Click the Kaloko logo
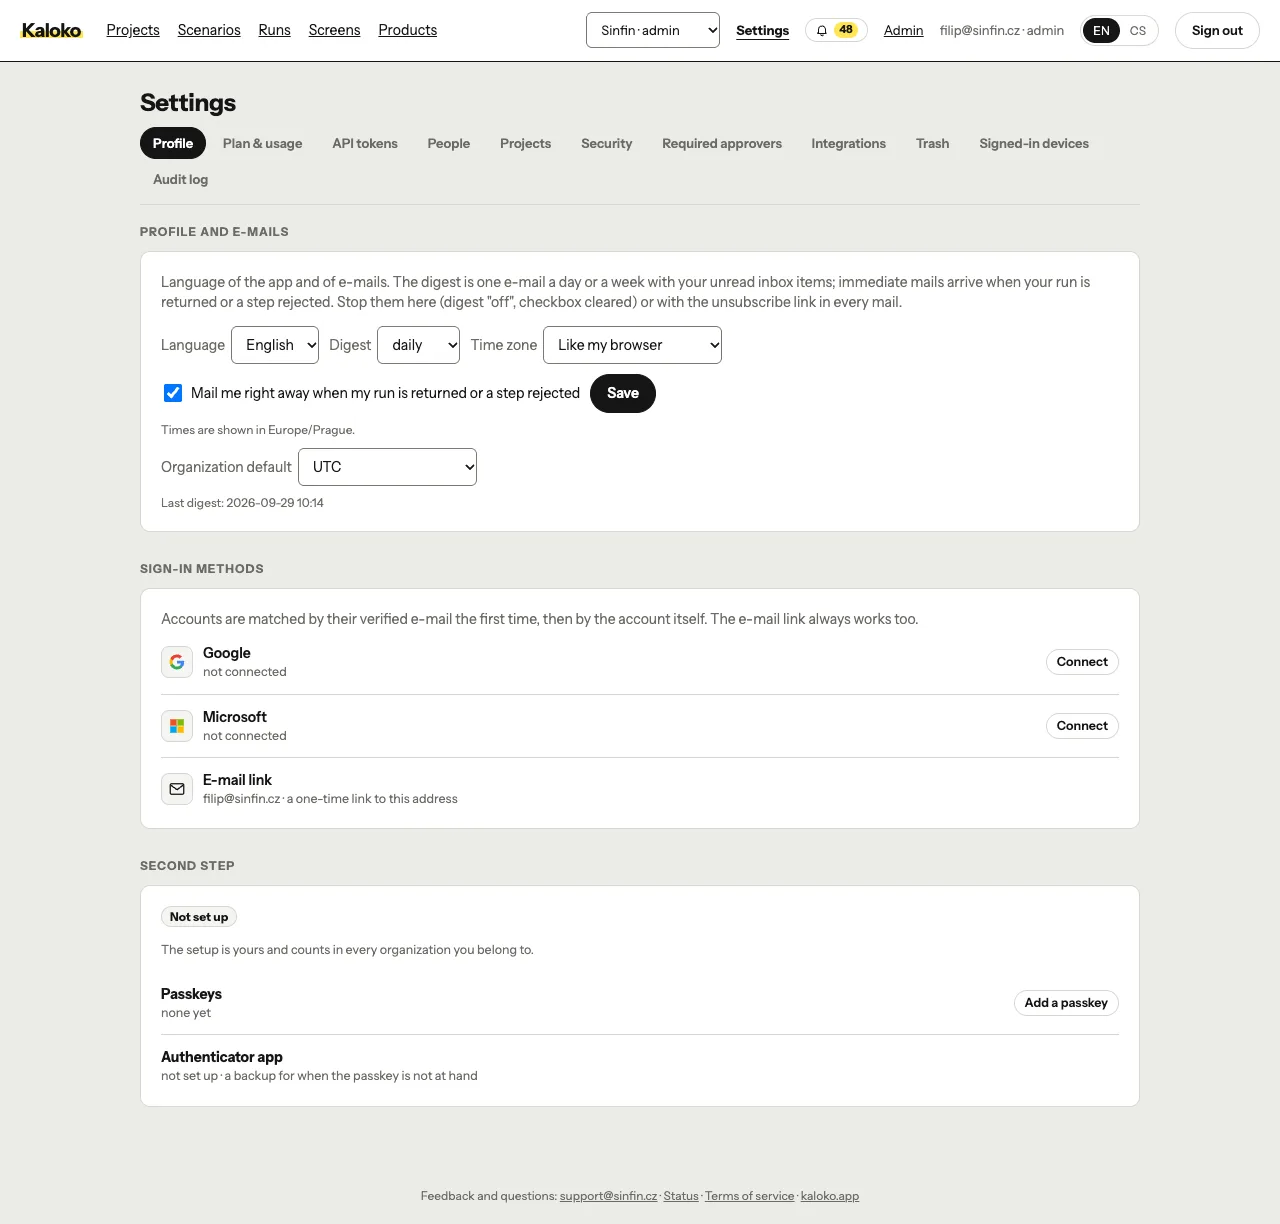The width and height of the screenshot is (1280, 1224). 52,31
